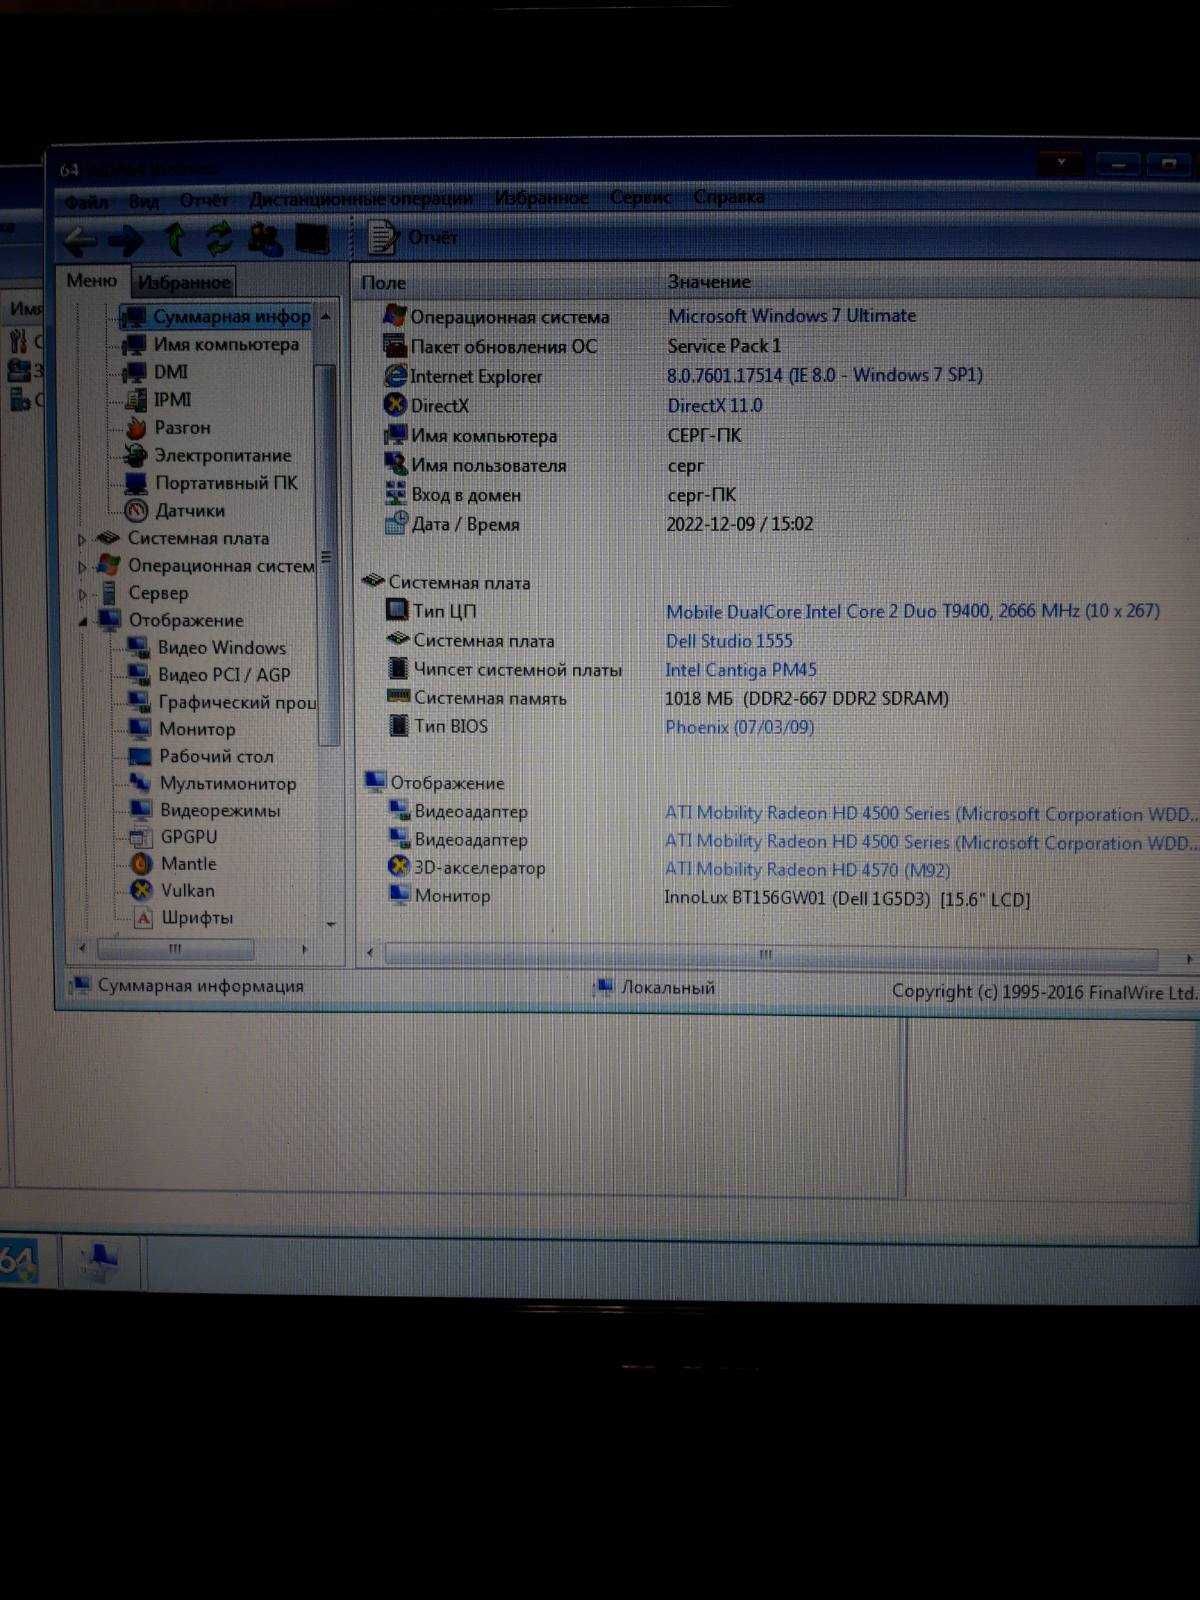Open ATI Mobility Radeon HD 4570 (M92) link
The image size is (1200, 1600).
tap(808, 870)
